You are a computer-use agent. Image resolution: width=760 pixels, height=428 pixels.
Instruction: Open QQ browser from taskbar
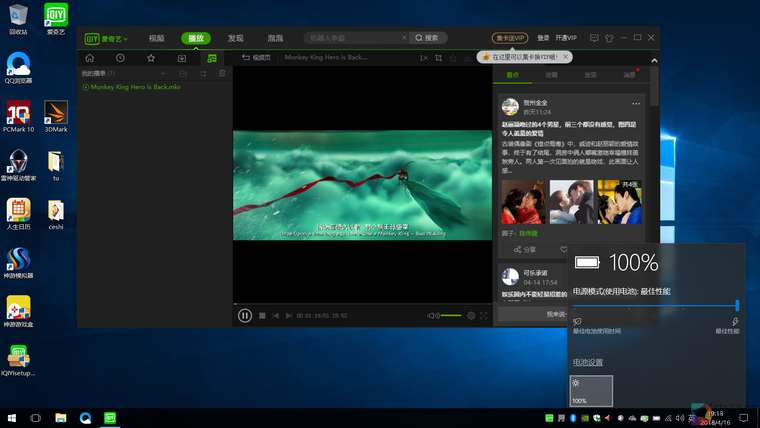(x=85, y=418)
